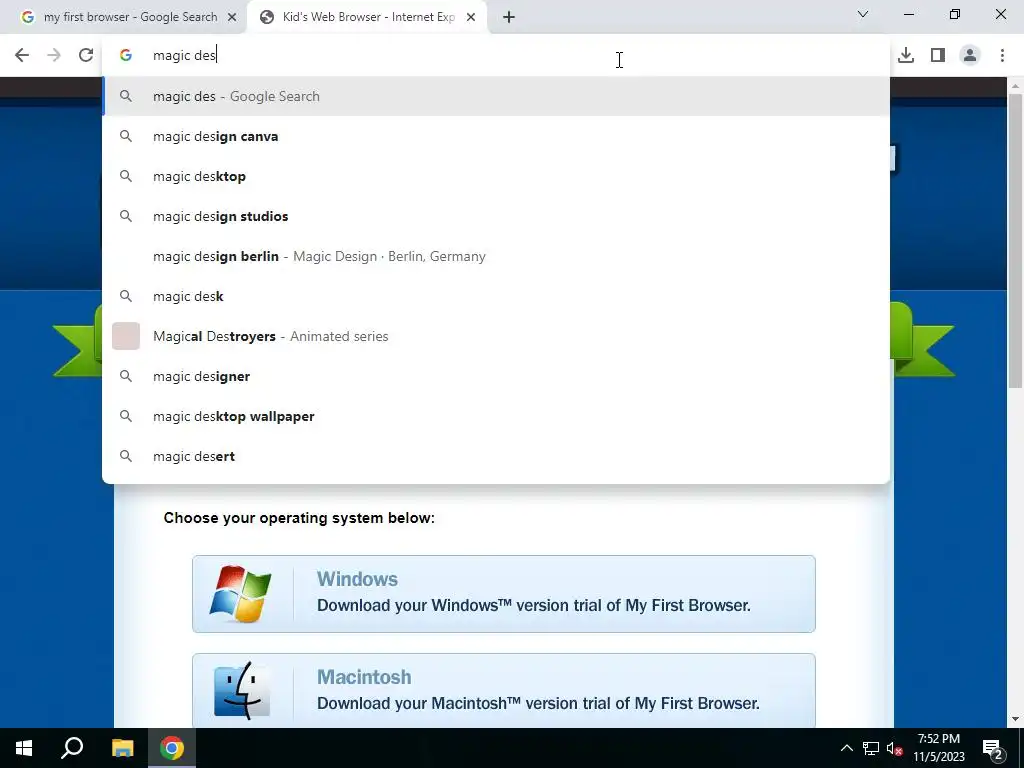Screen dimensions: 1024x768
Task: Pick 'magic desktop wallpaper' suggestion
Action: pos(496,416)
